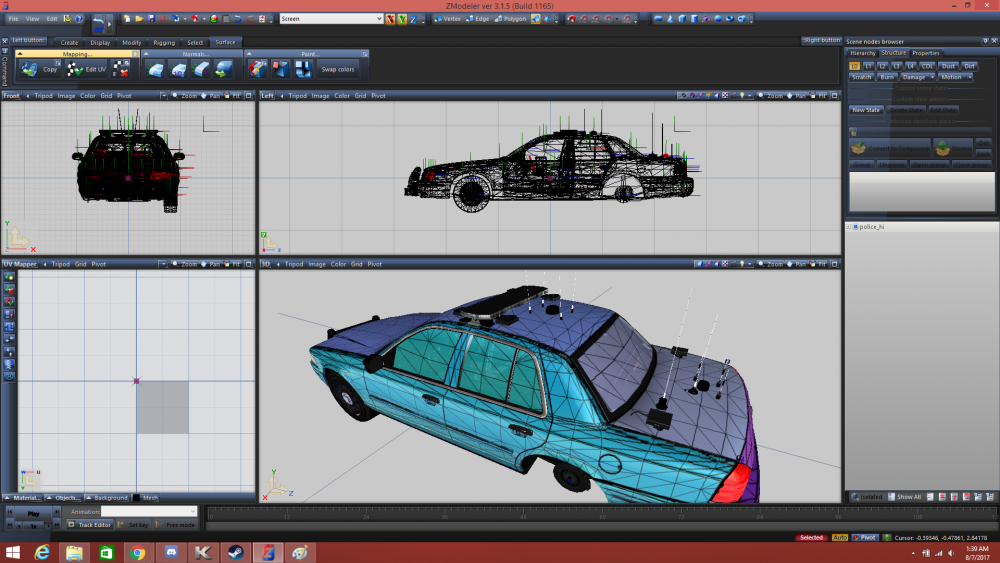Select the Edit UV tool
This screenshot has width=1000, height=563.
[x=86, y=69]
